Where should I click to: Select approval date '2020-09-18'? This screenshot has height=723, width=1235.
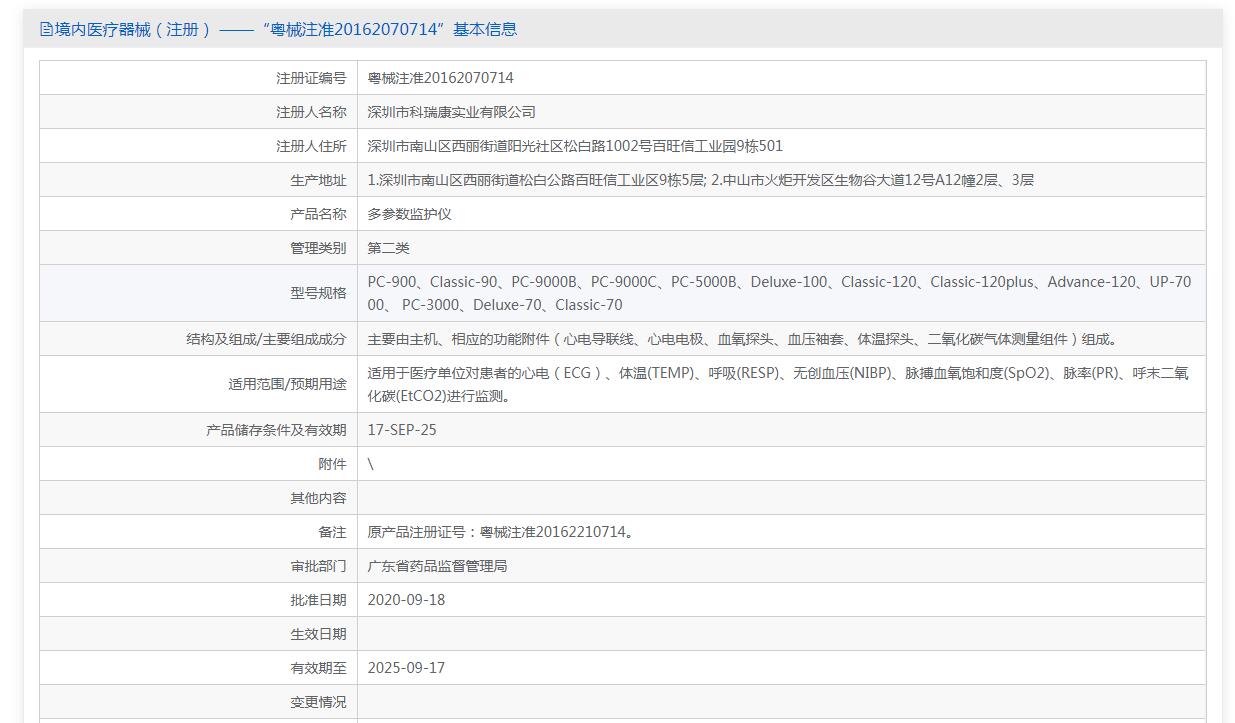click(406, 600)
